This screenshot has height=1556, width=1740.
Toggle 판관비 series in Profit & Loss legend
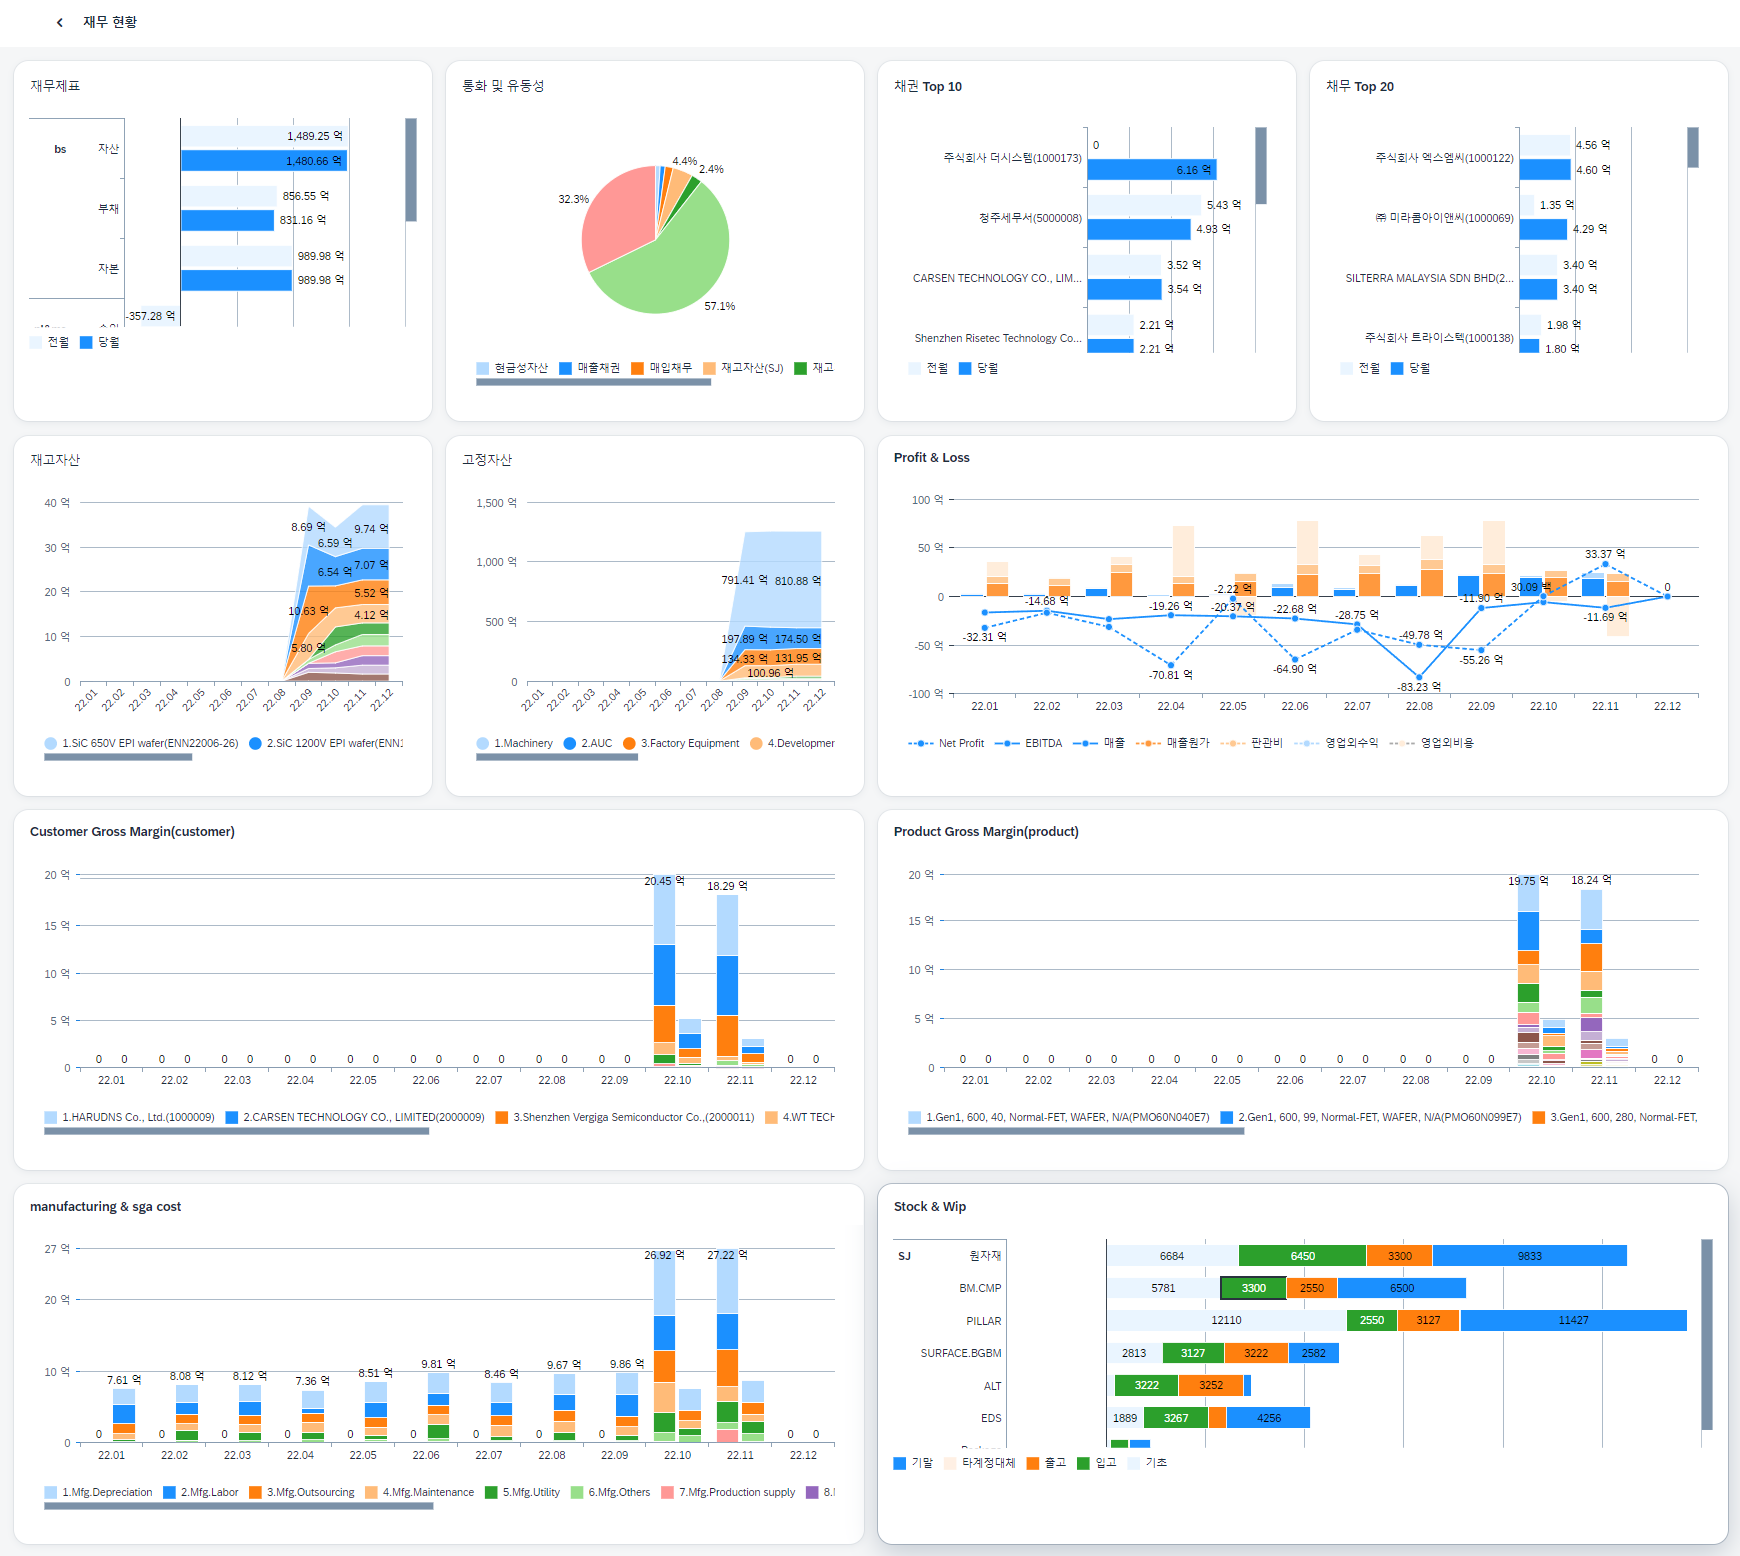(x=1252, y=743)
